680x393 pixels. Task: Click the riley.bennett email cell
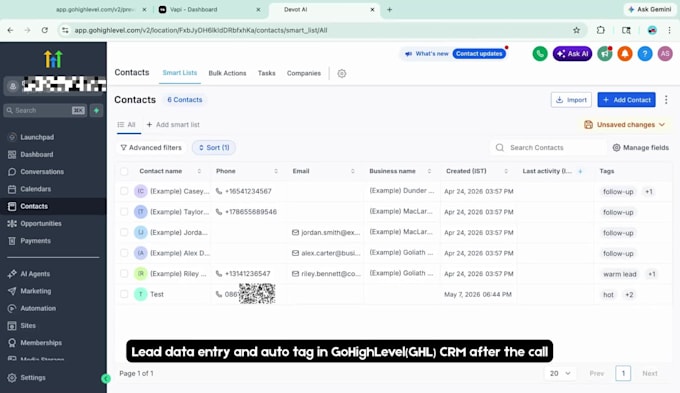(326, 274)
